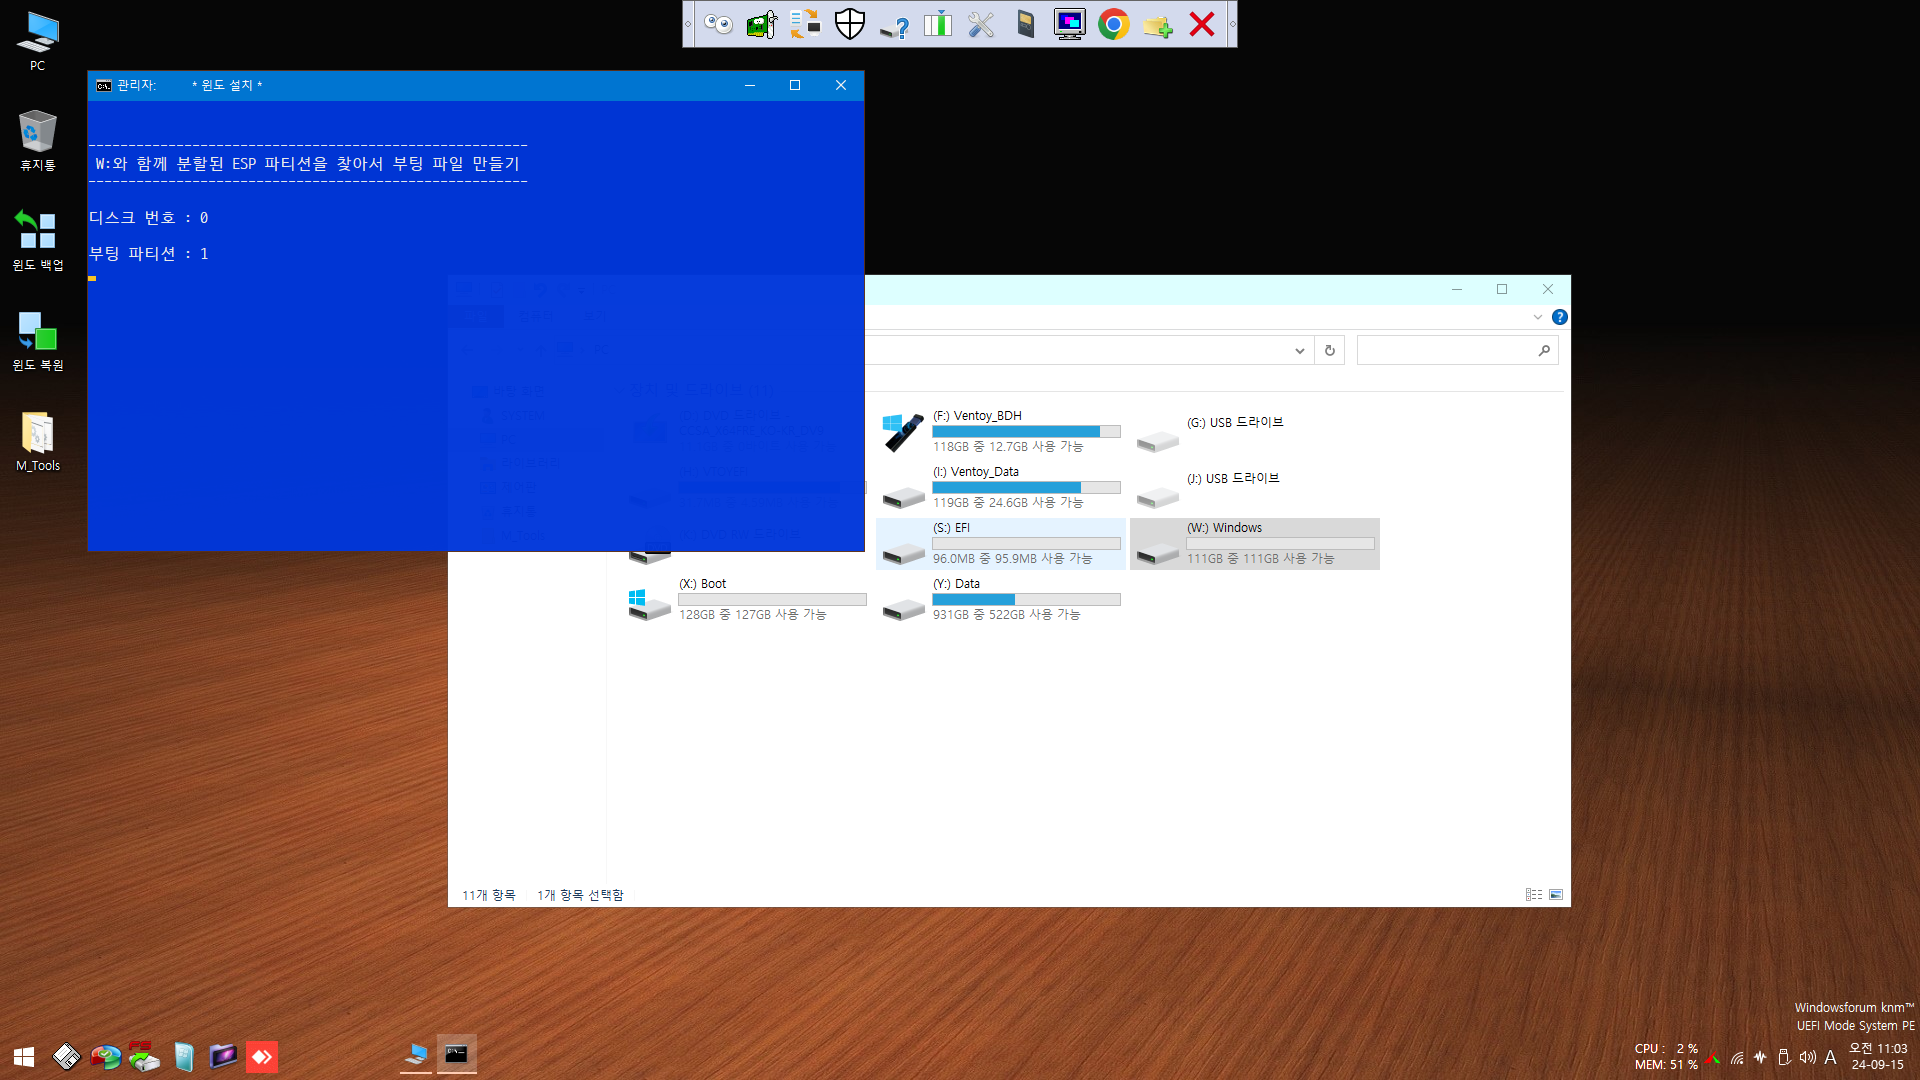Click the command prompt title bar icon
Viewport: 1920px width, 1080px height.
click(103, 86)
